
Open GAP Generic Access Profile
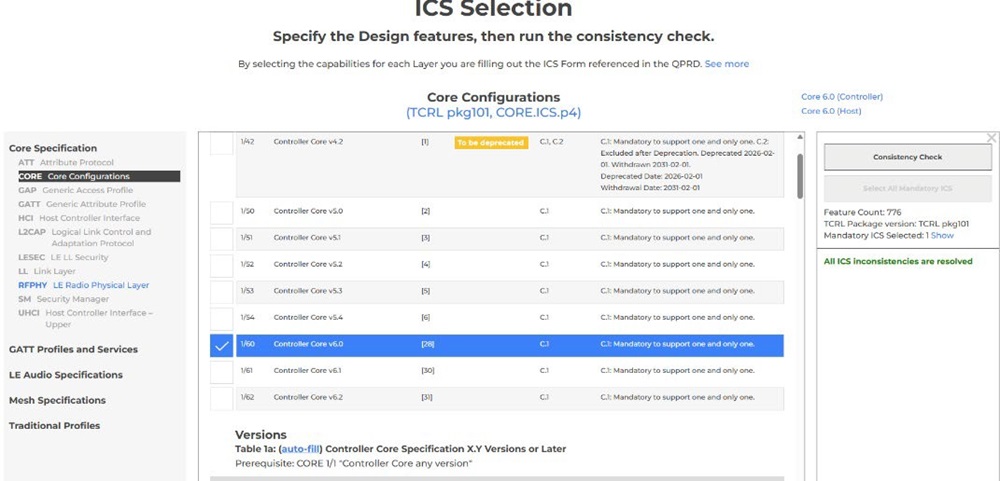point(75,190)
